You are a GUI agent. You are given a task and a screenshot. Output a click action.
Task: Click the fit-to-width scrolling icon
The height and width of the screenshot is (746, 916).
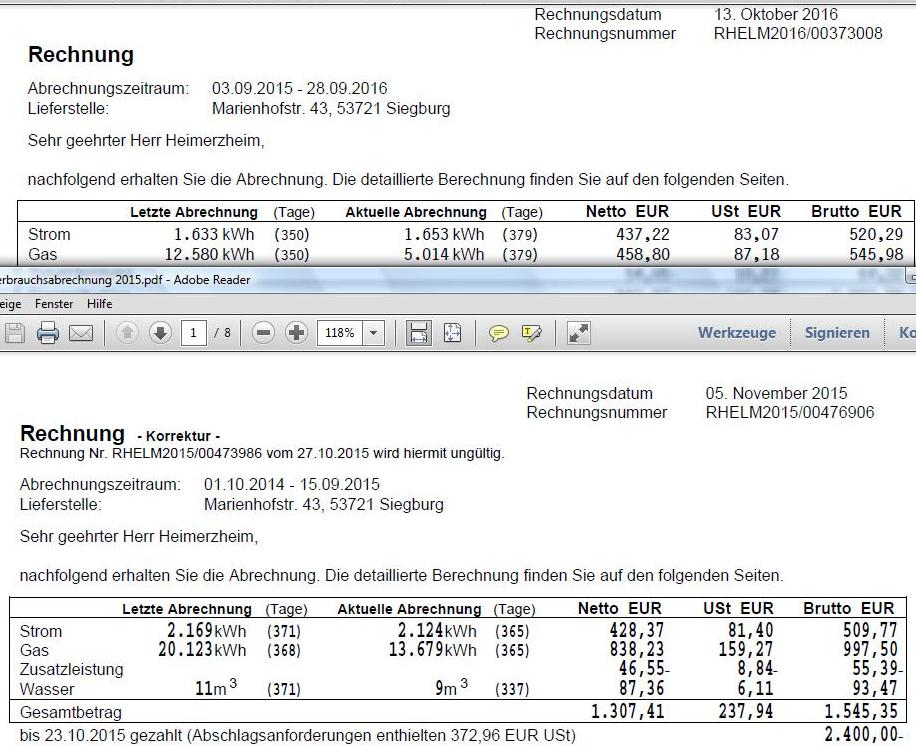pyautogui.click(x=418, y=333)
